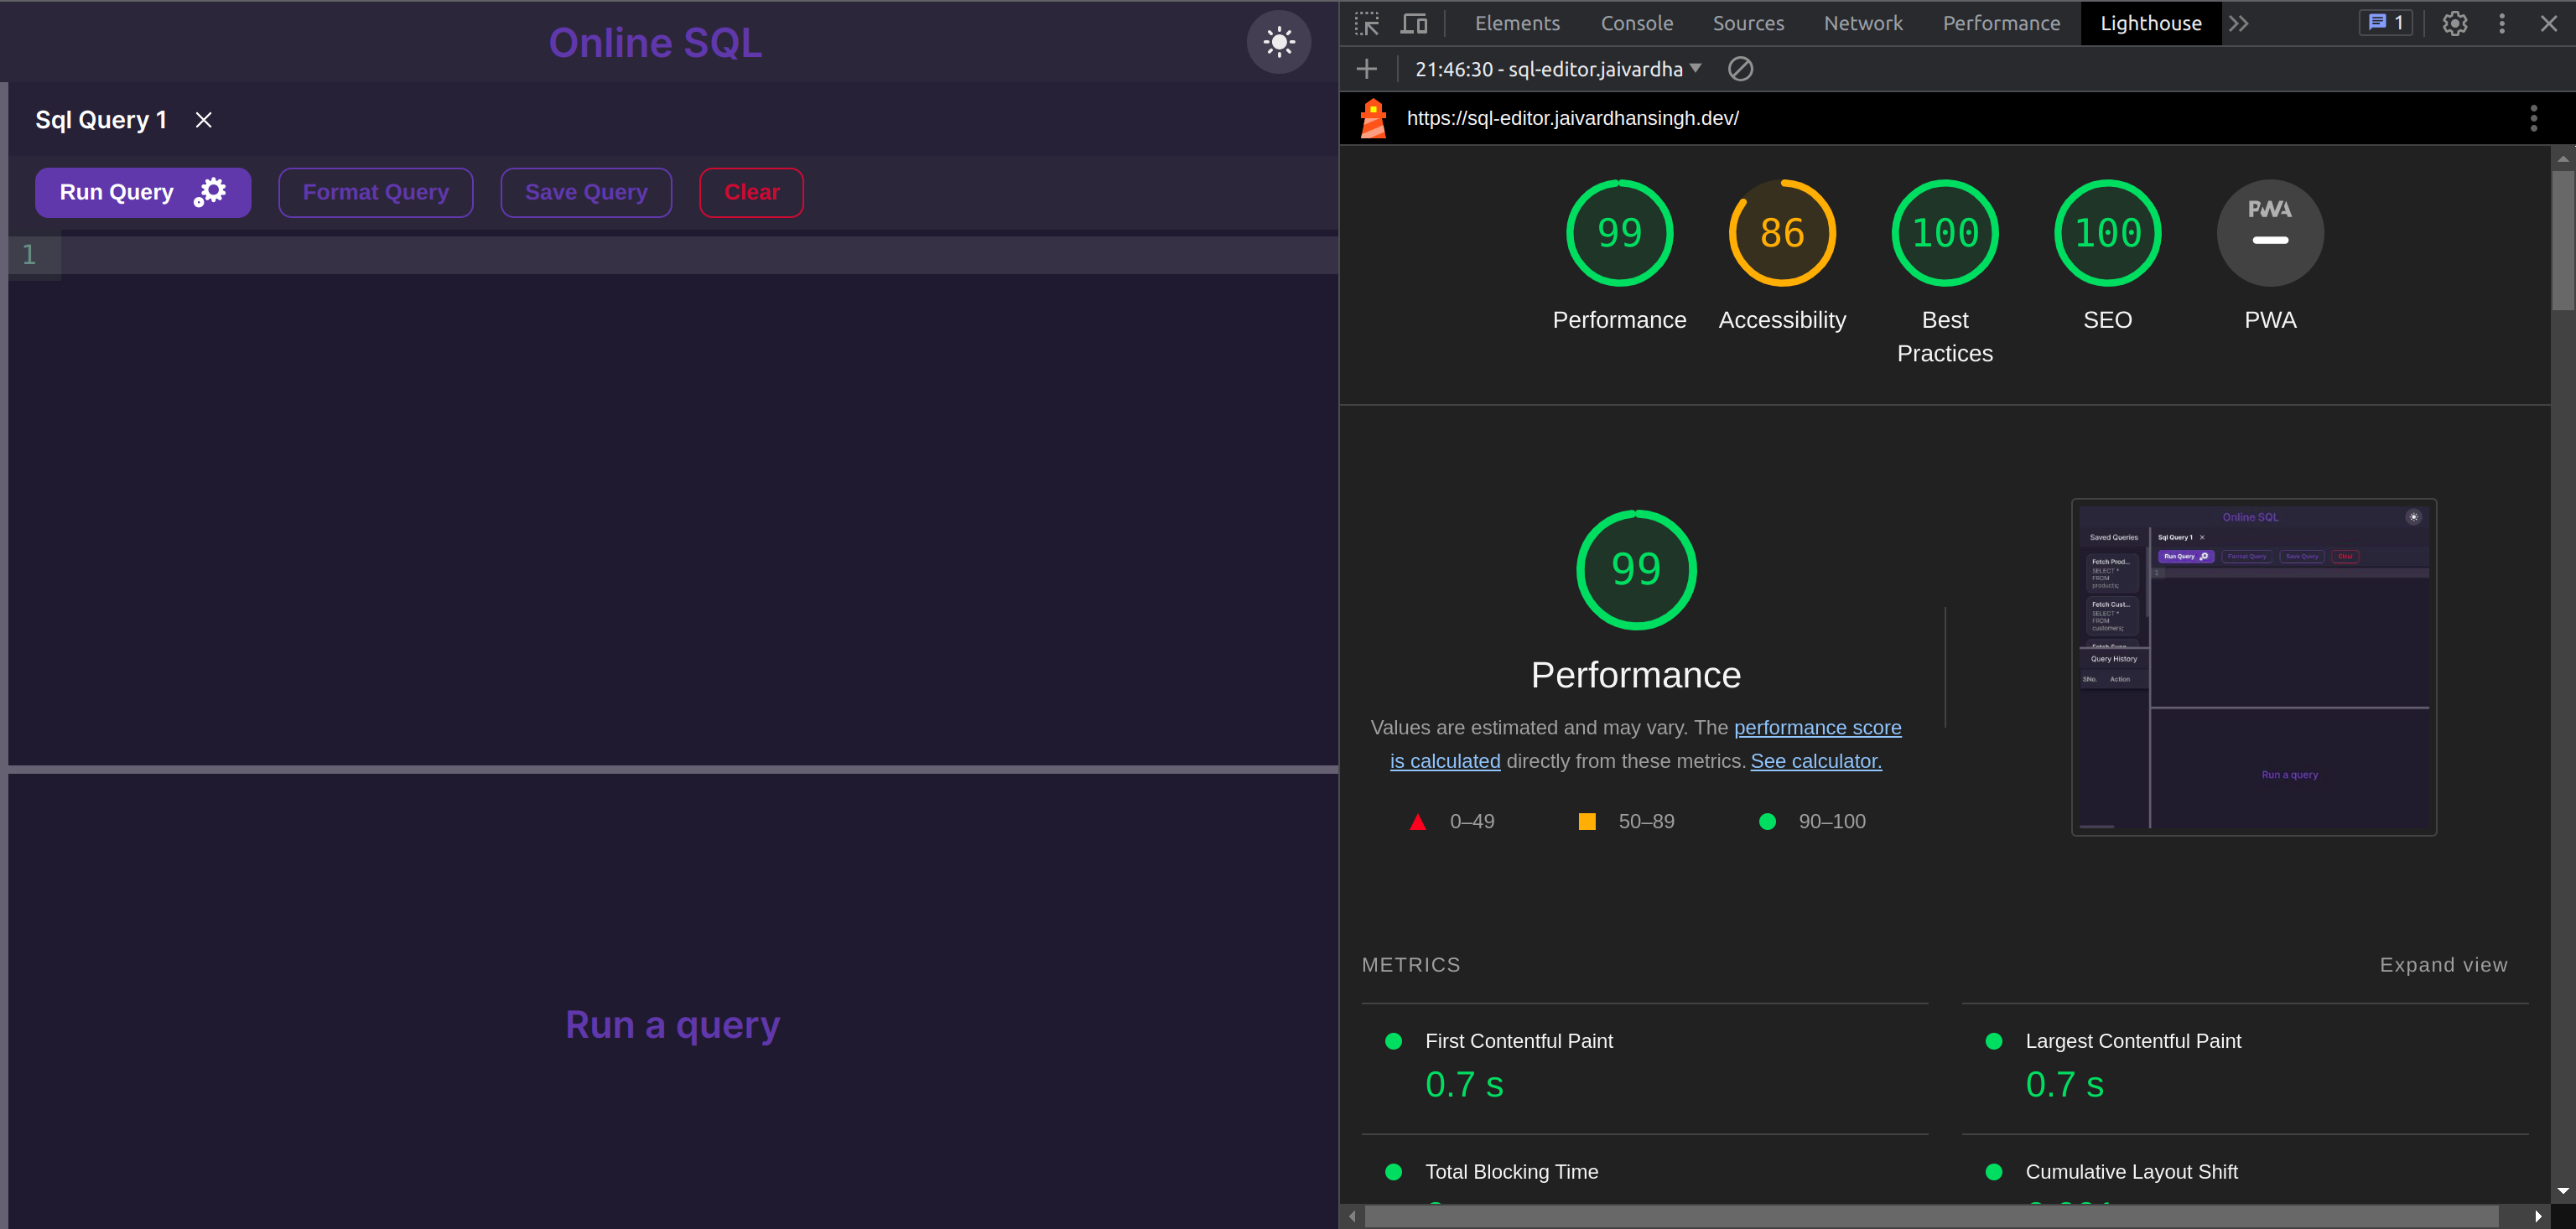2576x1229 pixels.
Task: Click Expand view in Metrics
Action: coord(2443,965)
